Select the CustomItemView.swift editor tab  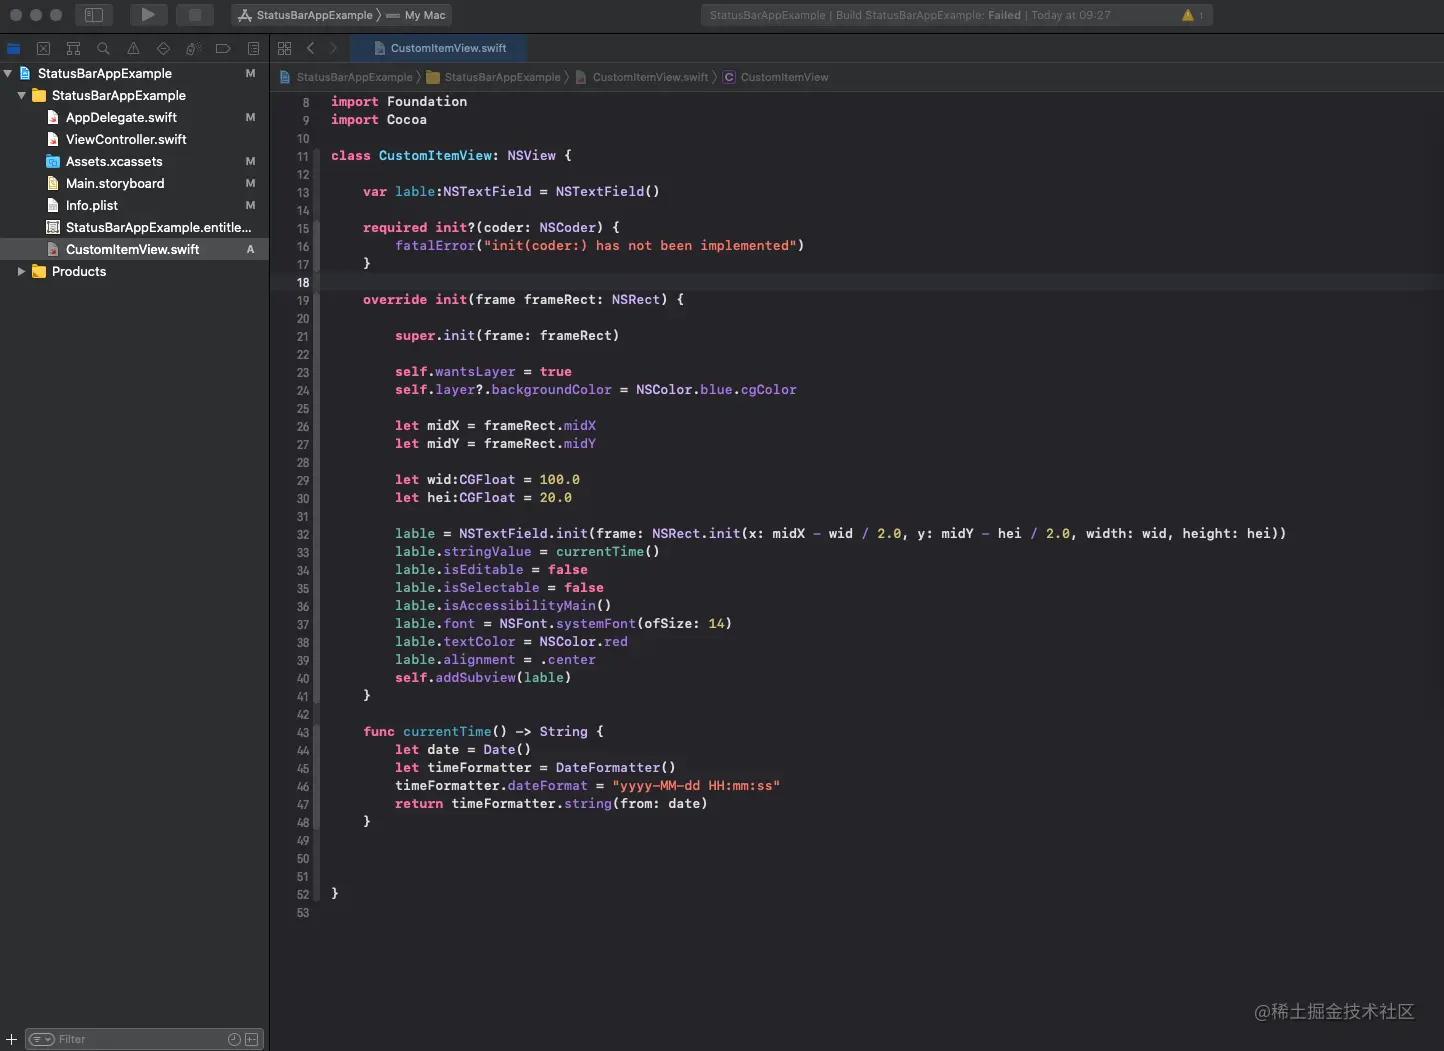(439, 48)
